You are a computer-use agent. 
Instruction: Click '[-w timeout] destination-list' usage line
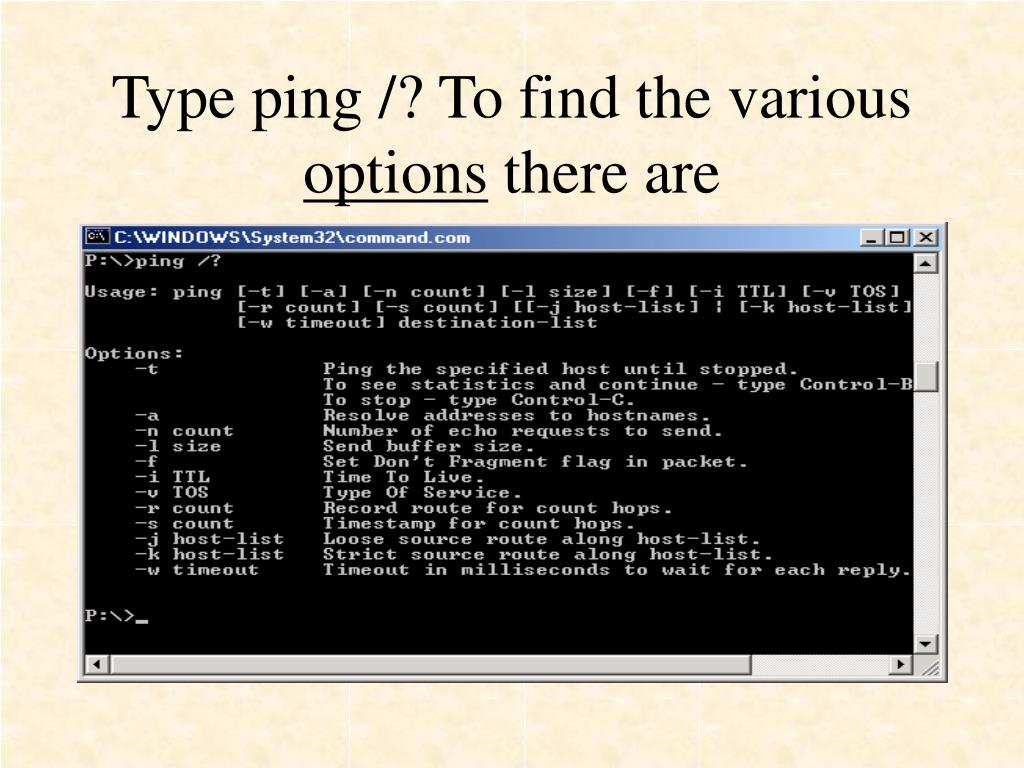pos(417,323)
